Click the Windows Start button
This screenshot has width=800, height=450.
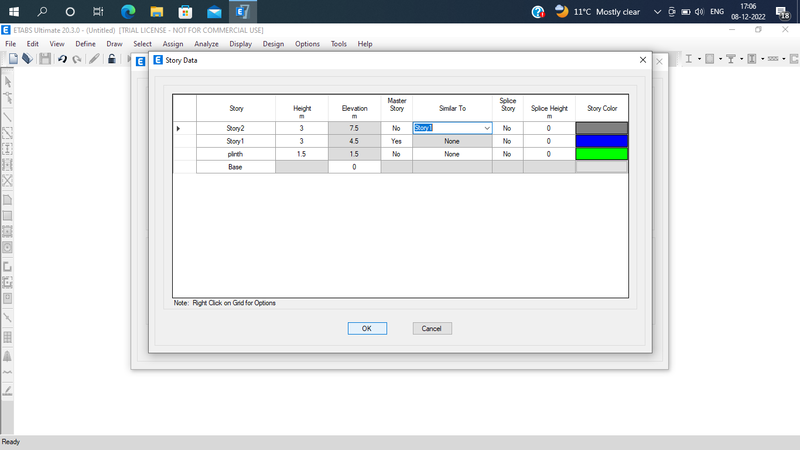click(x=14, y=11)
